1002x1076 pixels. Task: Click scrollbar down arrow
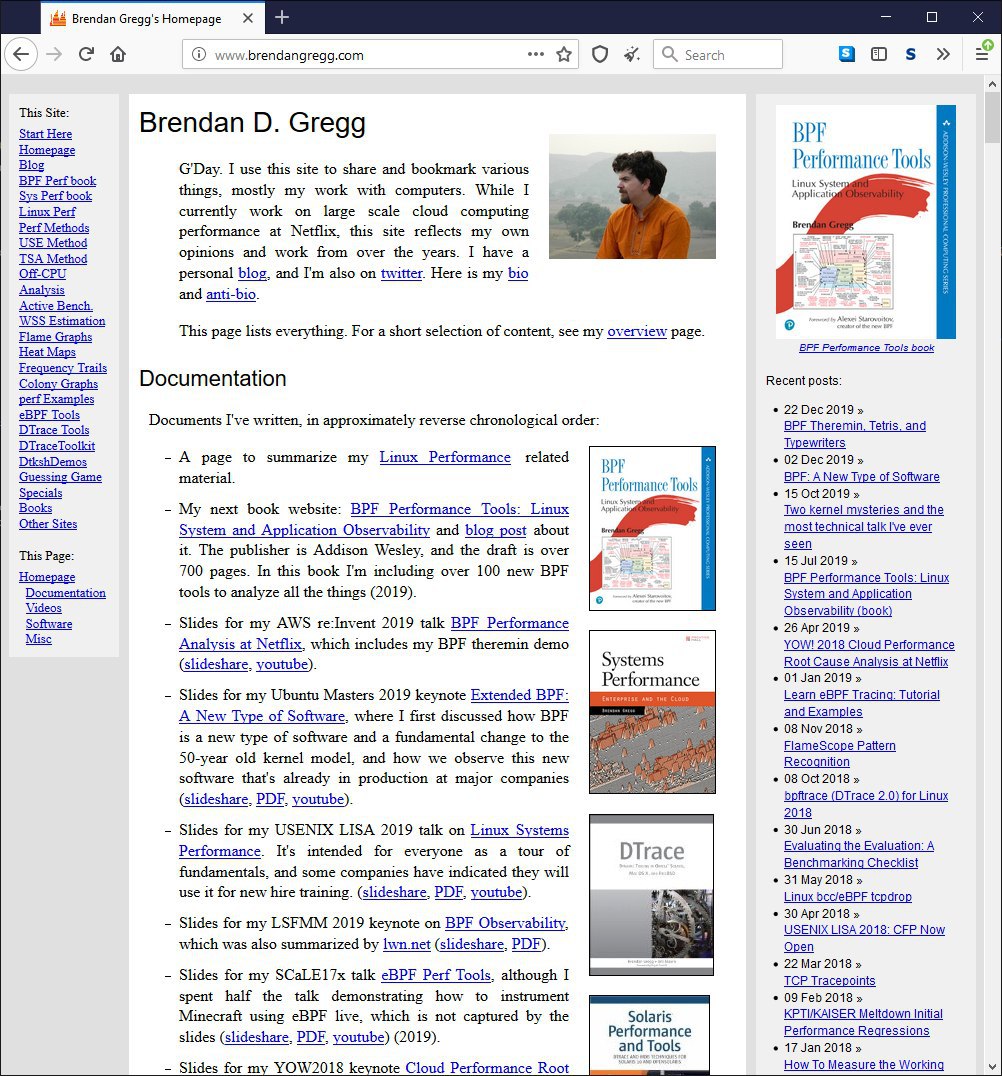click(992, 1066)
